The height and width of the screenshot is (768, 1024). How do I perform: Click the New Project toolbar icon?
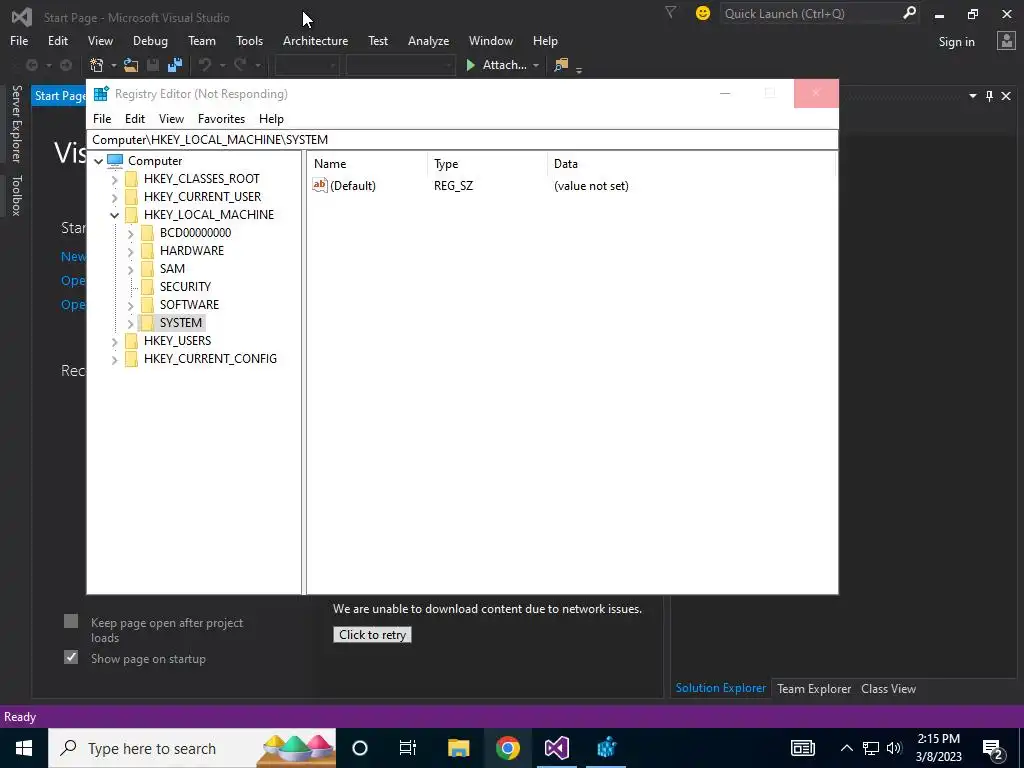pyautogui.click(x=97, y=65)
